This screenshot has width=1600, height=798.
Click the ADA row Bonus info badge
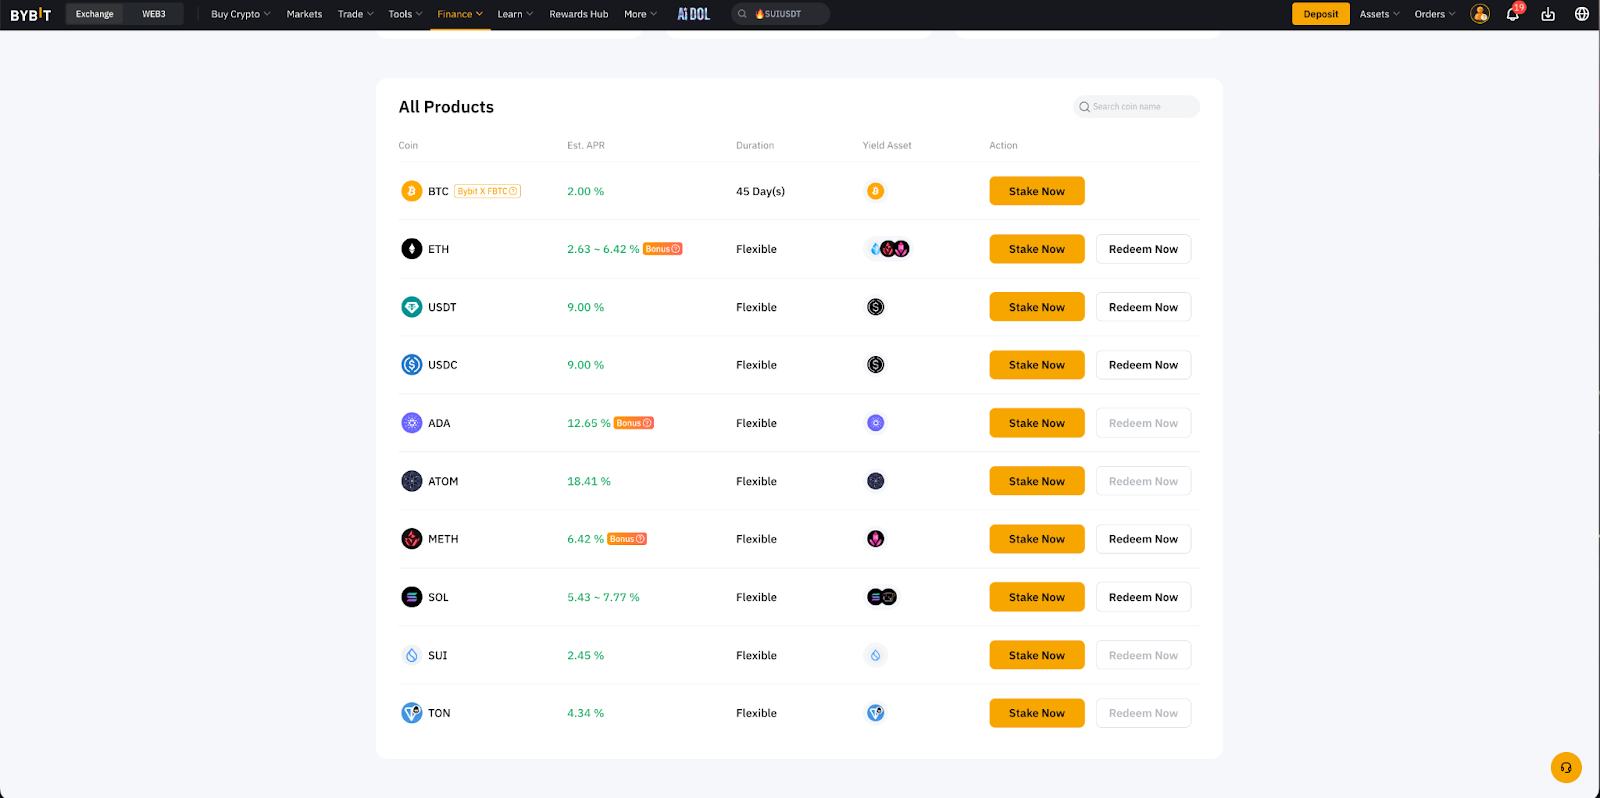634,423
